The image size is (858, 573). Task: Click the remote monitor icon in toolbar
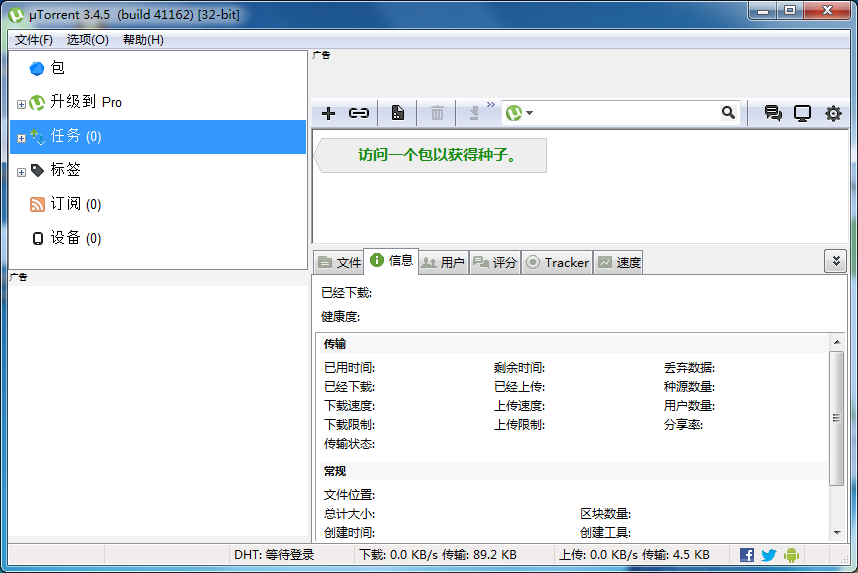[x=802, y=113]
